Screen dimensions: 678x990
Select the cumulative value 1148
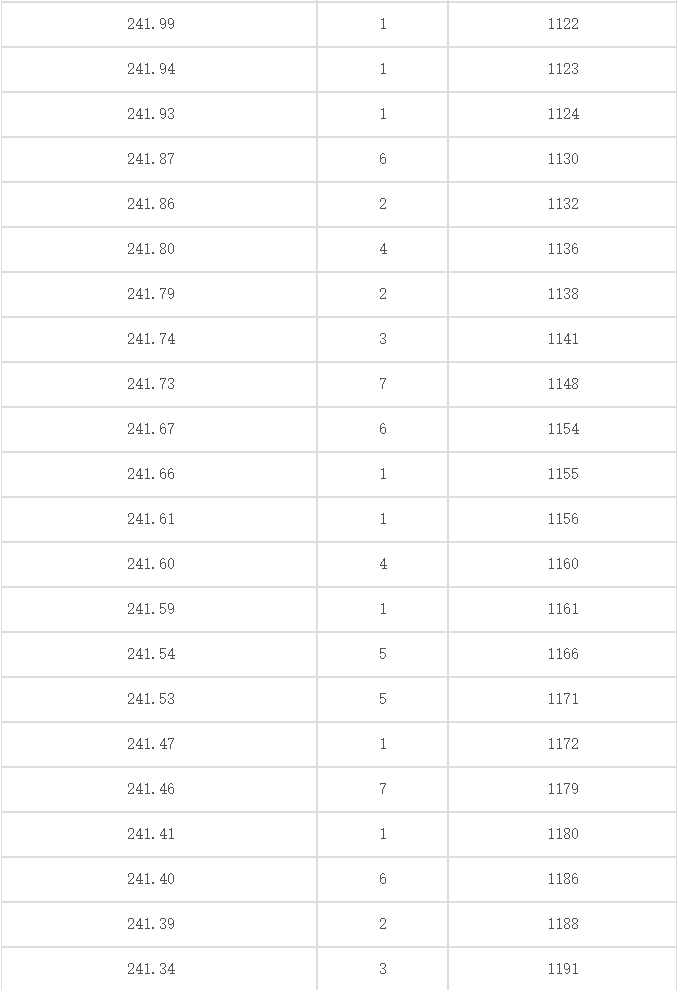(563, 384)
